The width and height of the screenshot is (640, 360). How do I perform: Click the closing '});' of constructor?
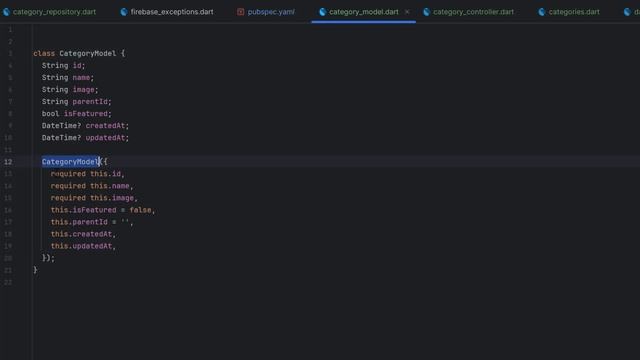click(x=48, y=258)
